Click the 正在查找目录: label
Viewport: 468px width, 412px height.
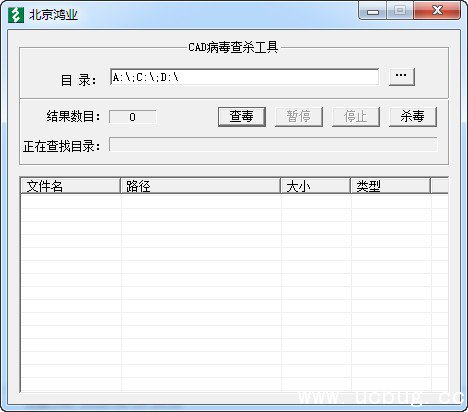point(62,146)
